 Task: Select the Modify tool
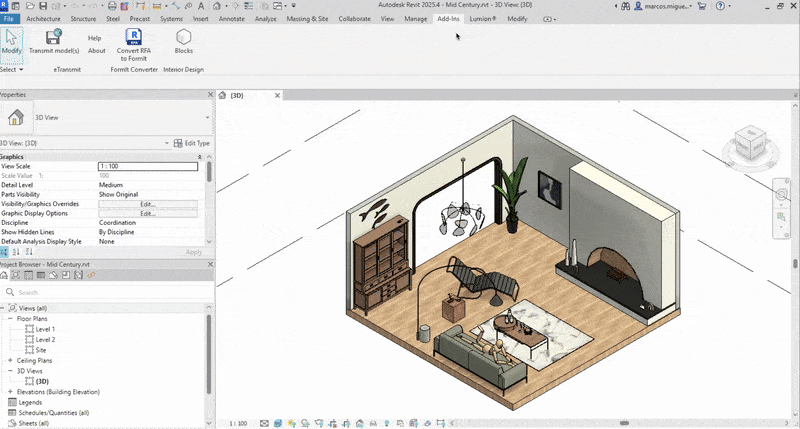pos(11,41)
